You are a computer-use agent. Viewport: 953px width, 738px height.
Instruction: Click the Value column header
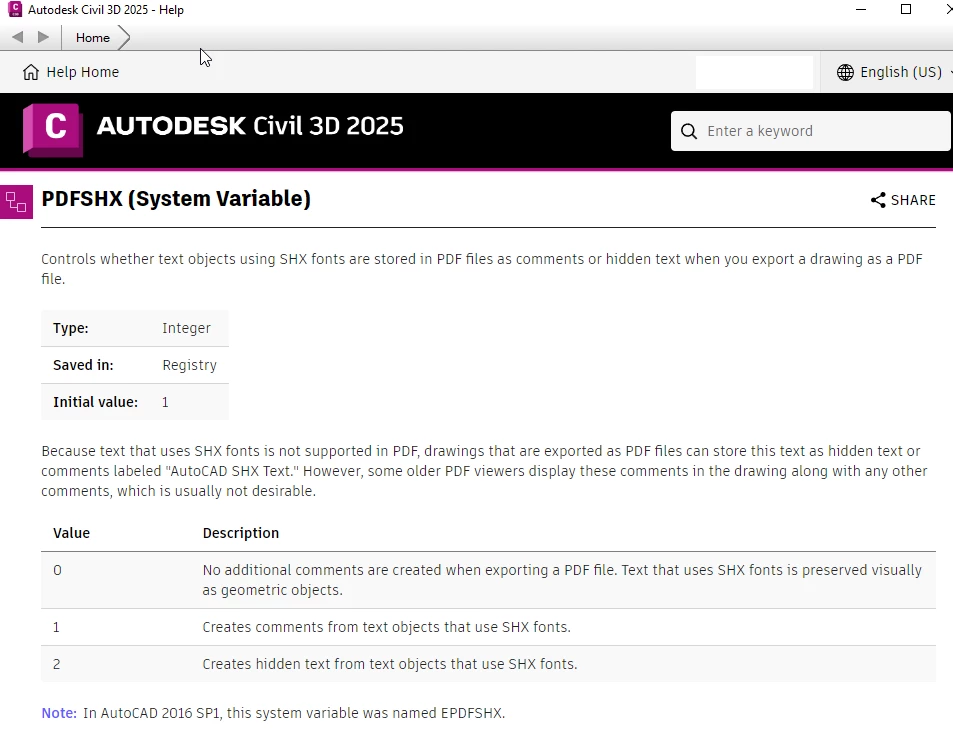[x=72, y=533]
